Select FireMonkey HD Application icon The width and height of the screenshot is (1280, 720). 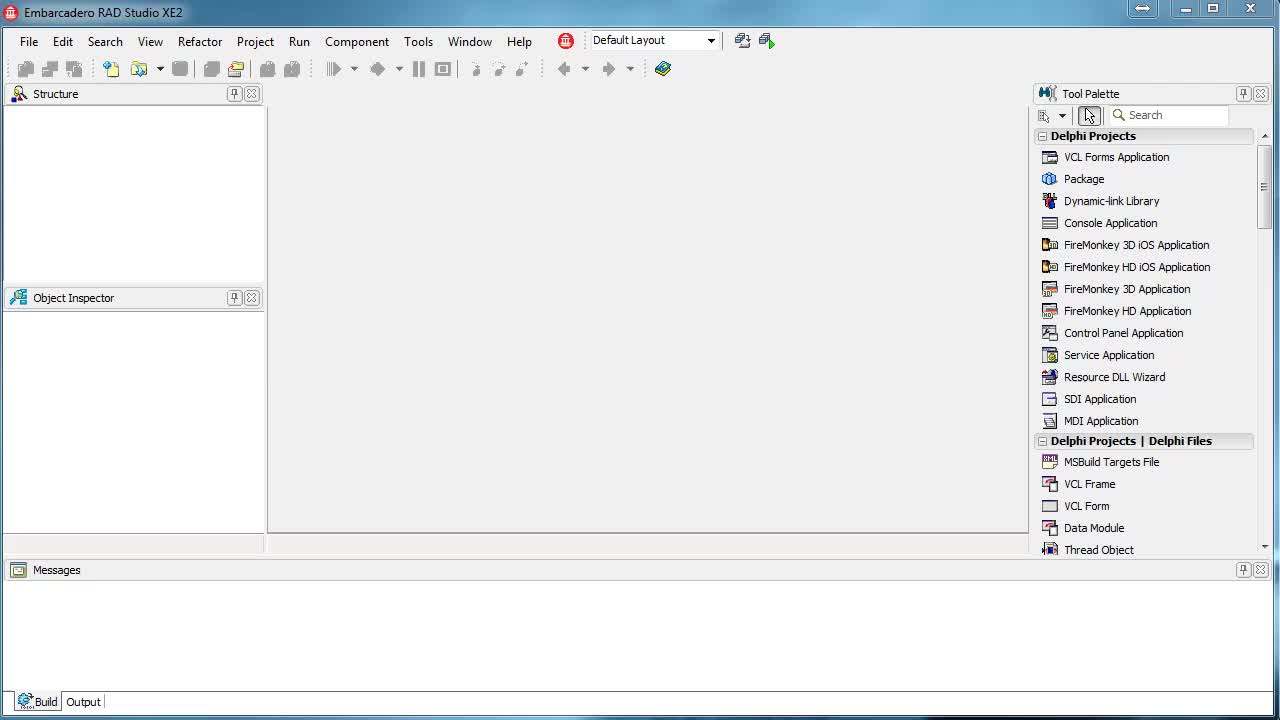pos(1049,311)
